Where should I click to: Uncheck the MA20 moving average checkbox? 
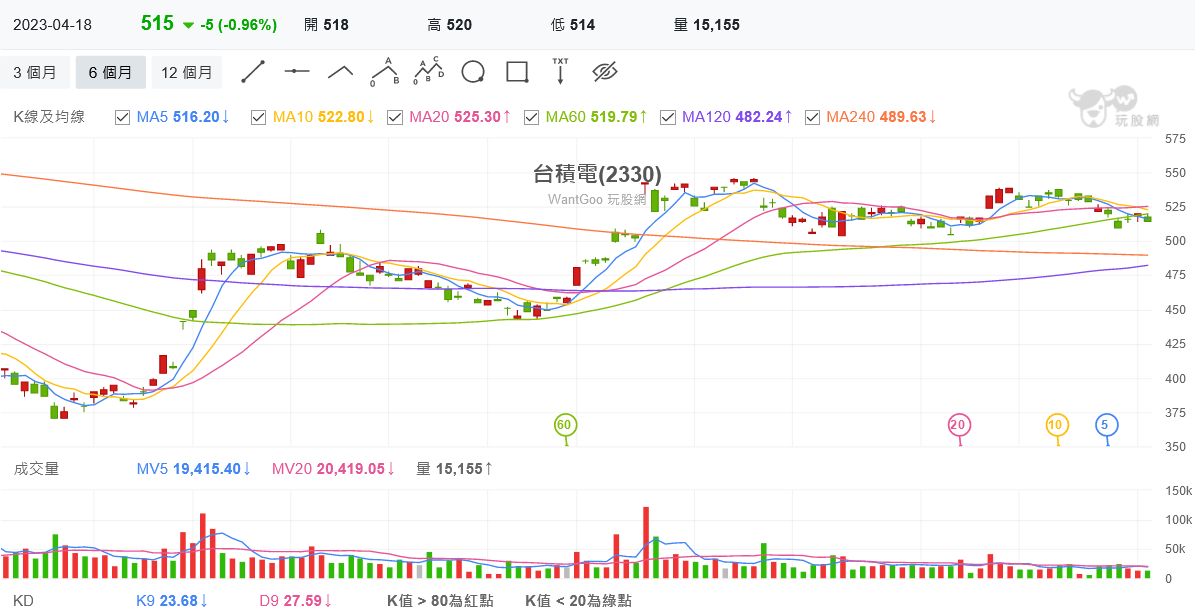pyautogui.click(x=395, y=117)
